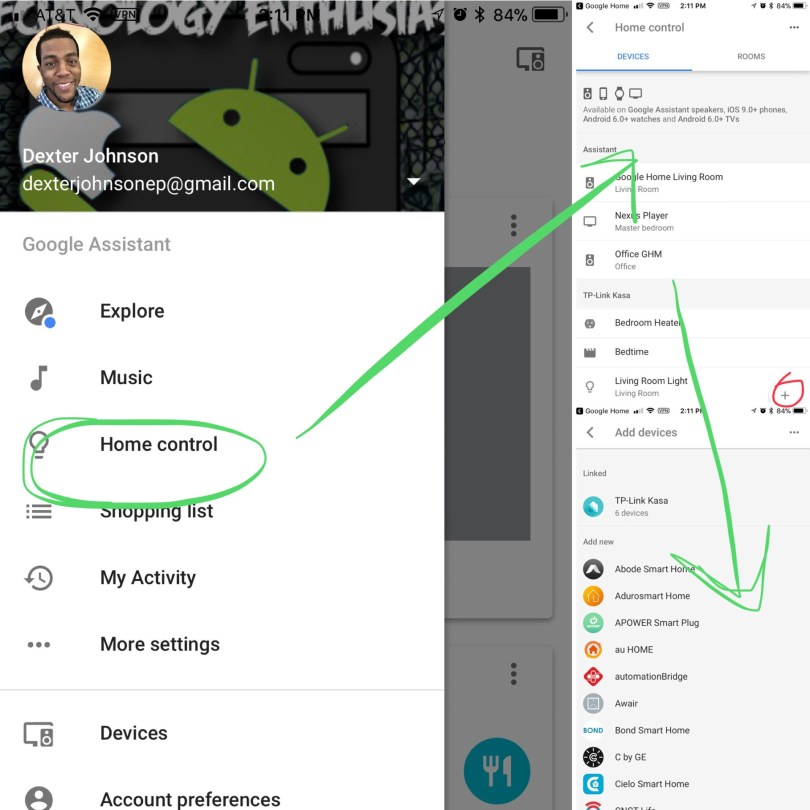The height and width of the screenshot is (810, 810).
Task: Open the Devices icon in the drawer
Action: 39,733
